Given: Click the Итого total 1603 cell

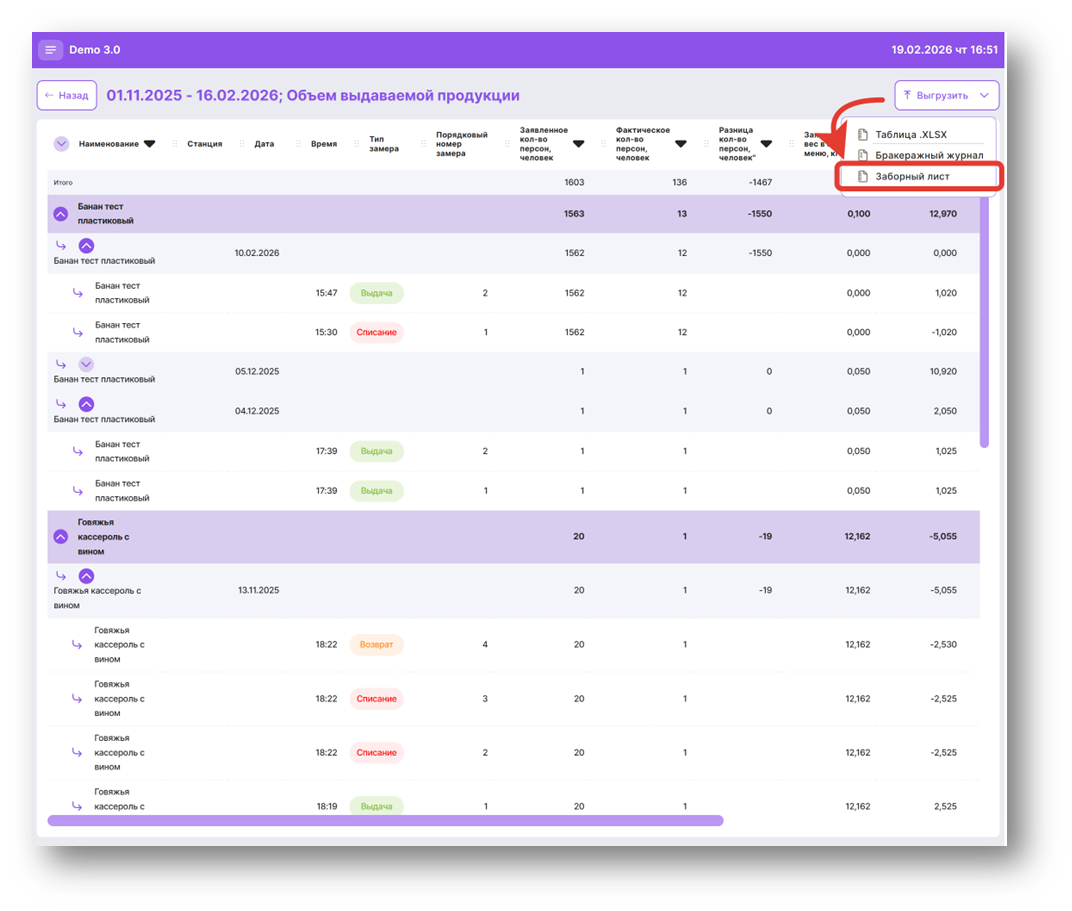Looking at the screenshot, I should coord(574,182).
